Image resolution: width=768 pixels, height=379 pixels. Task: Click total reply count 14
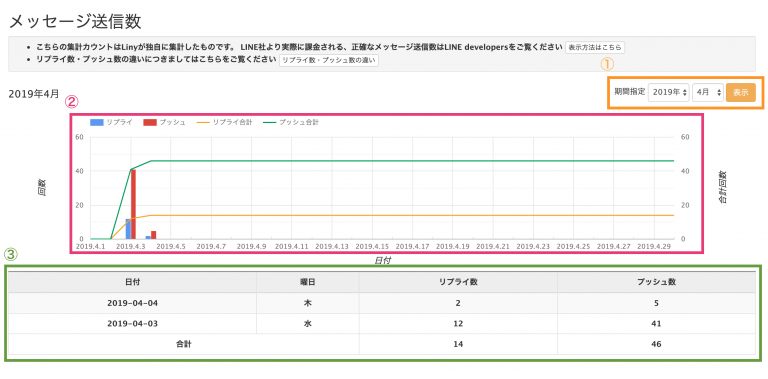pyautogui.click(x=458, y=344)
